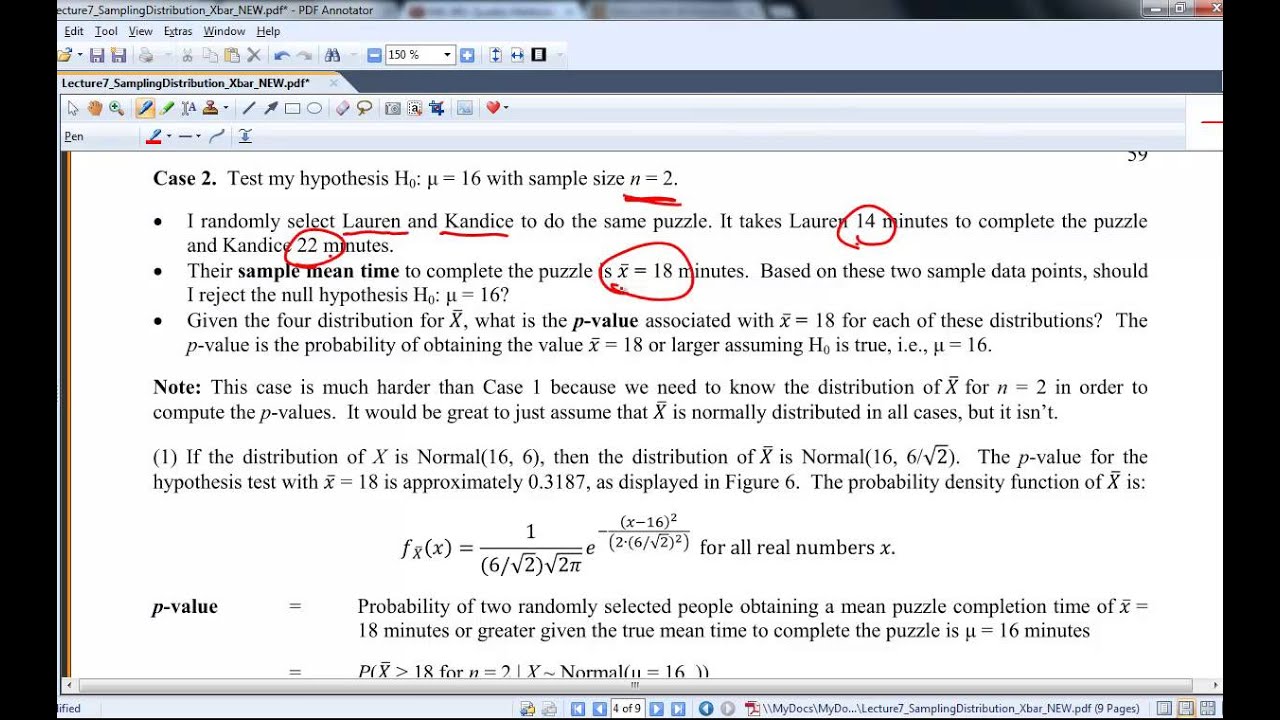The width and height of the screenshot is (1280, 720).
Task: Undo the last annotation
Action: tap(282, 55)
